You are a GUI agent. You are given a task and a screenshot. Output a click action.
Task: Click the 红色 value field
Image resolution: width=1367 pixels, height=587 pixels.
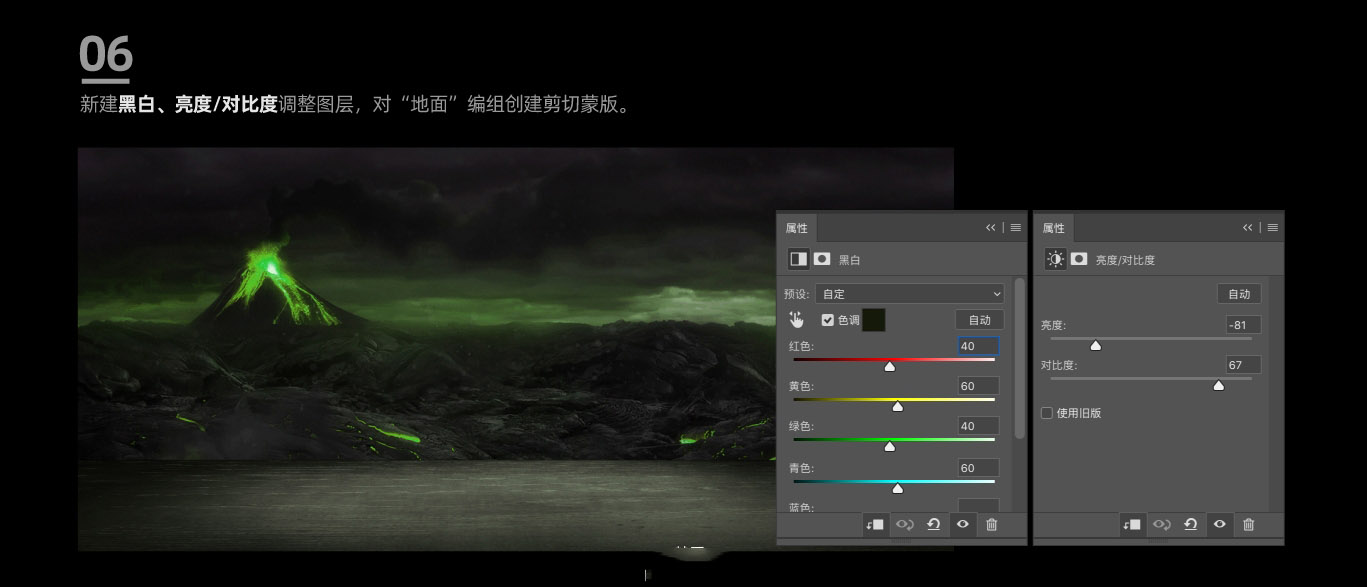978,346
